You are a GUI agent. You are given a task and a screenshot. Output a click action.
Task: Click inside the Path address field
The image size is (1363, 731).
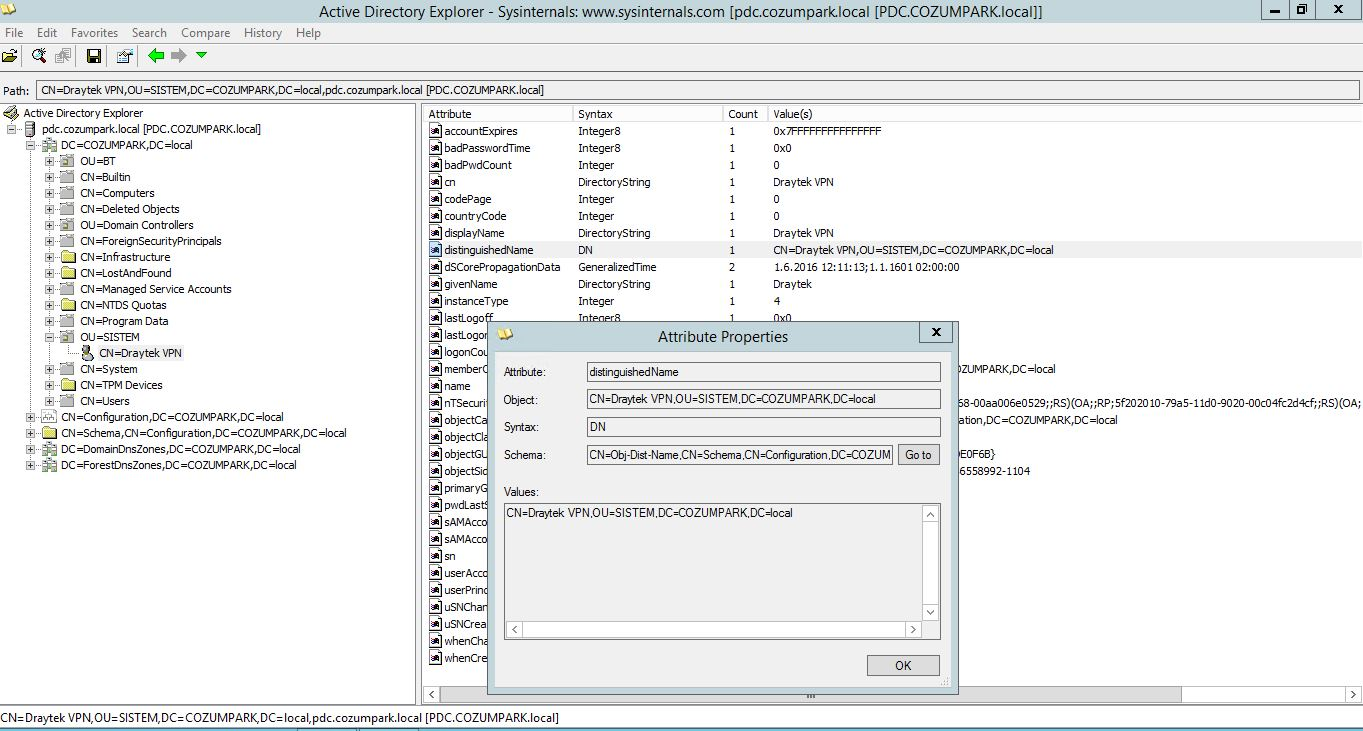coord(697,90)
